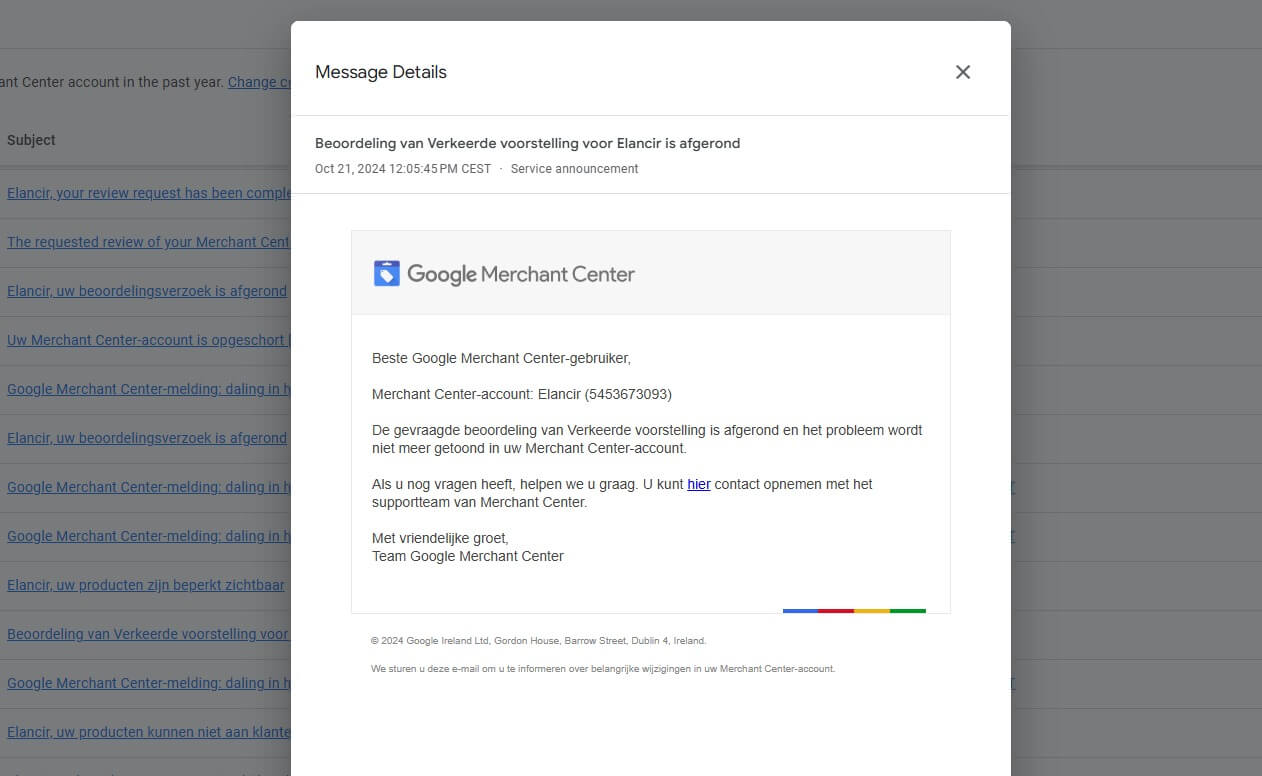Click the Google Ireland Ltd address footer

(x=538, y=641)
